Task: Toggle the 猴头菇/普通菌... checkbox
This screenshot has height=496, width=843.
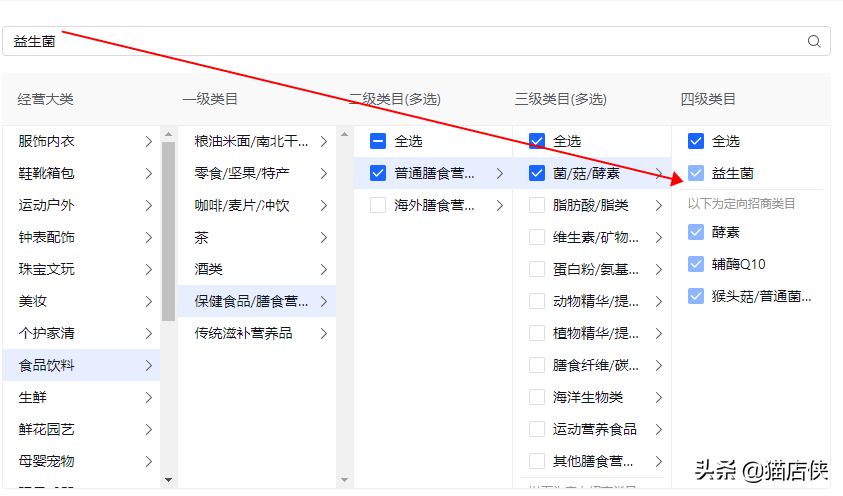Action: (x=696, y=296)
